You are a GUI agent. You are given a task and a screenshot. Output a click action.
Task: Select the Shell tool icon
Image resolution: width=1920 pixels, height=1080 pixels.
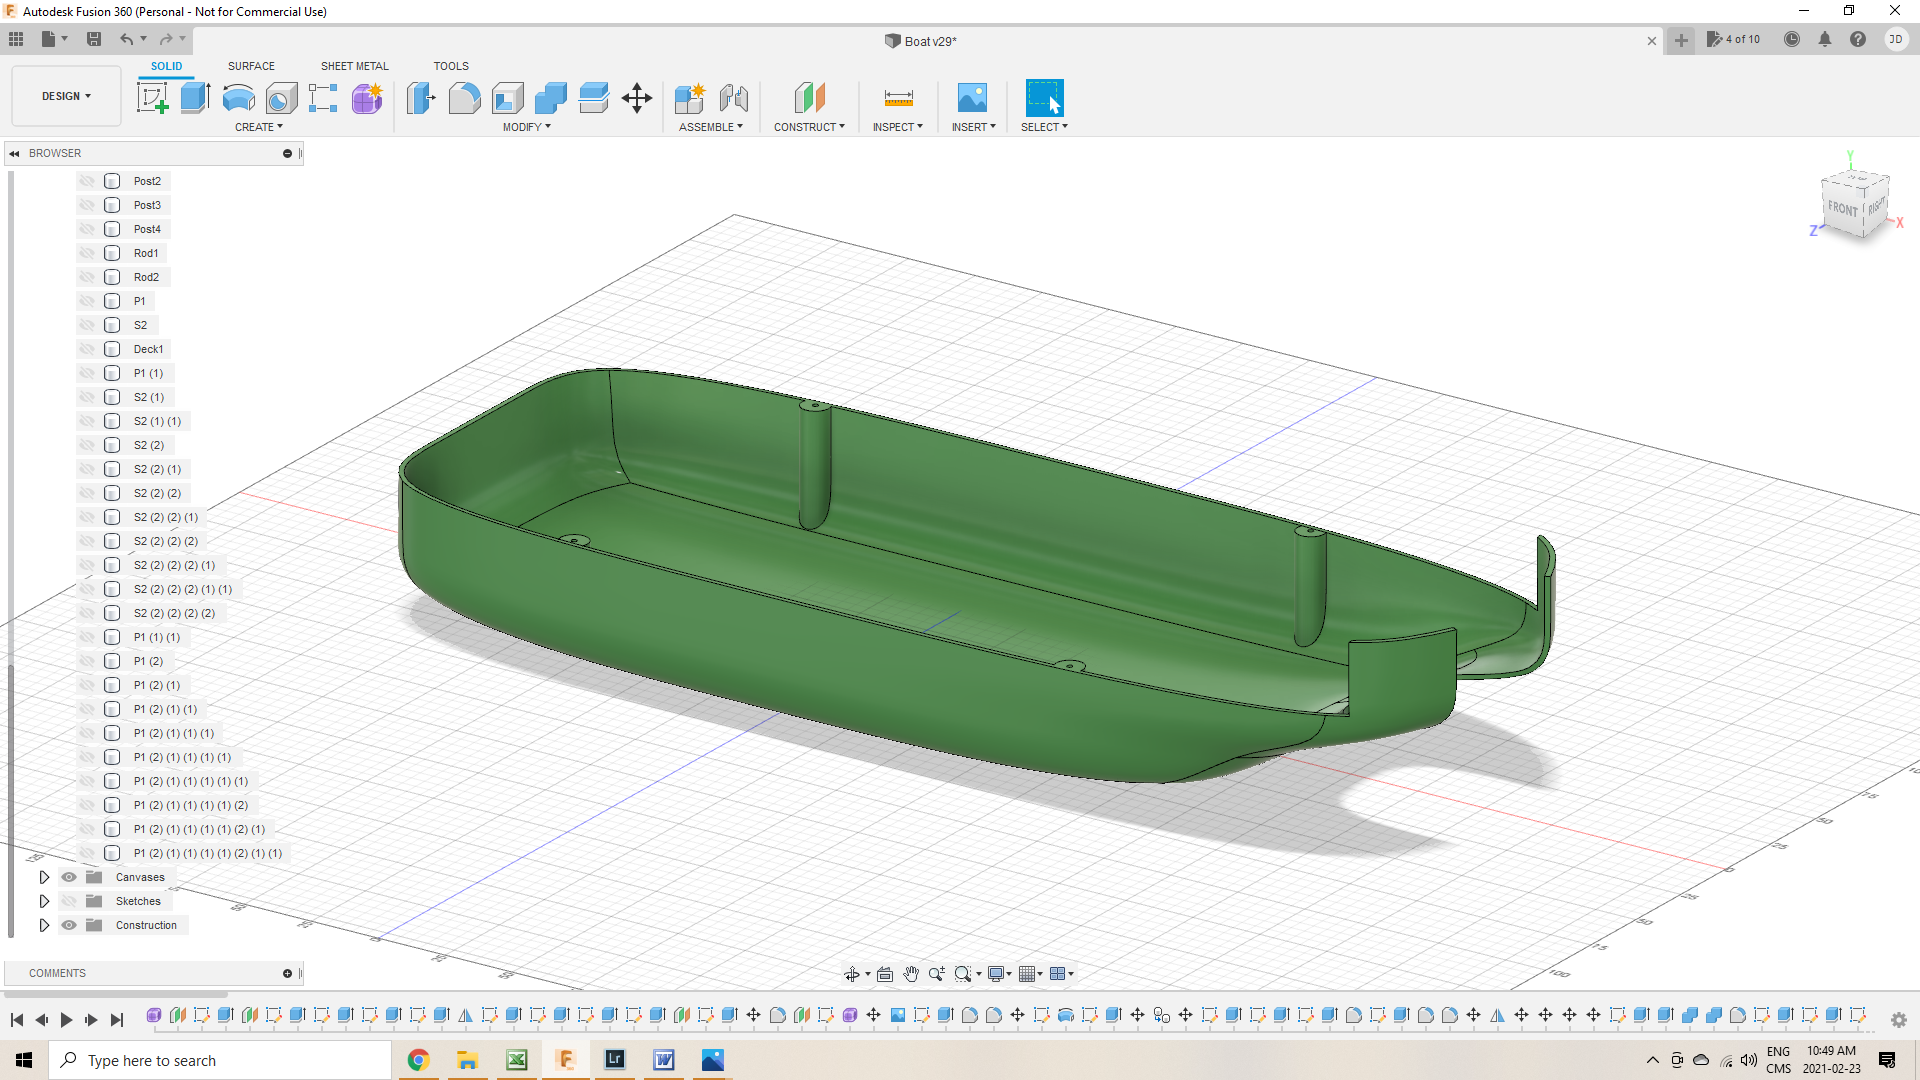(507, 98)
